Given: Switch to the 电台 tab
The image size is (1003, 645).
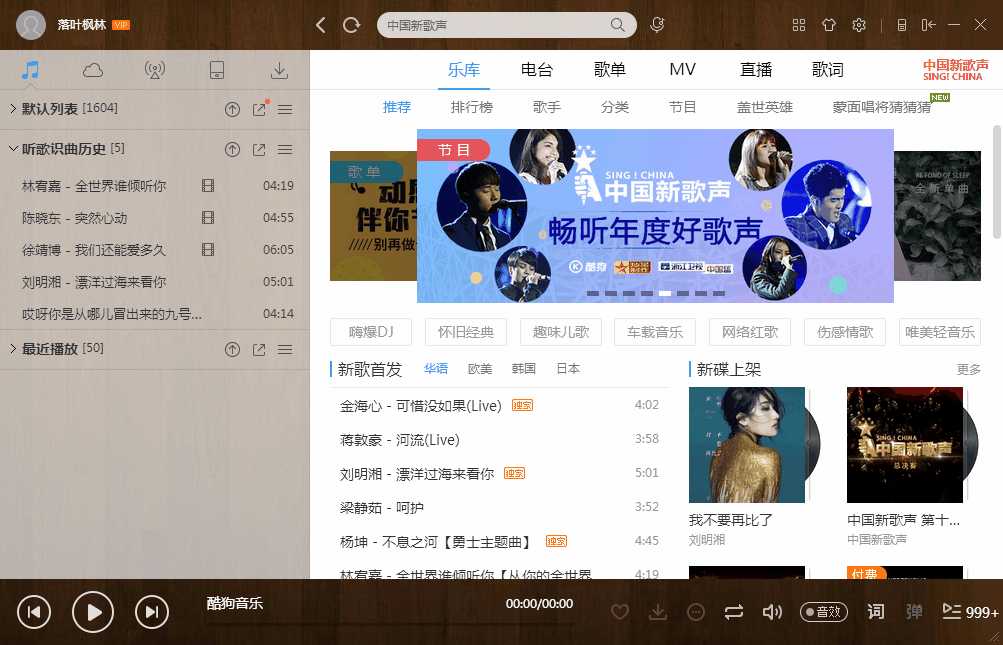Looking at the screenshot, I should tap(537, 70).
